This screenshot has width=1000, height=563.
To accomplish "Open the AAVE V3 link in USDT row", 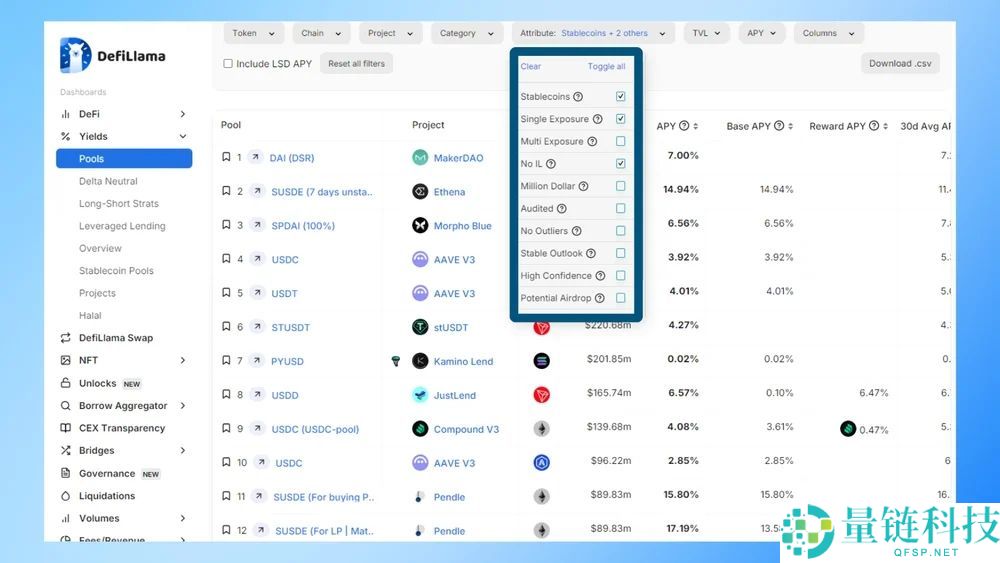I will coord(454,293).
